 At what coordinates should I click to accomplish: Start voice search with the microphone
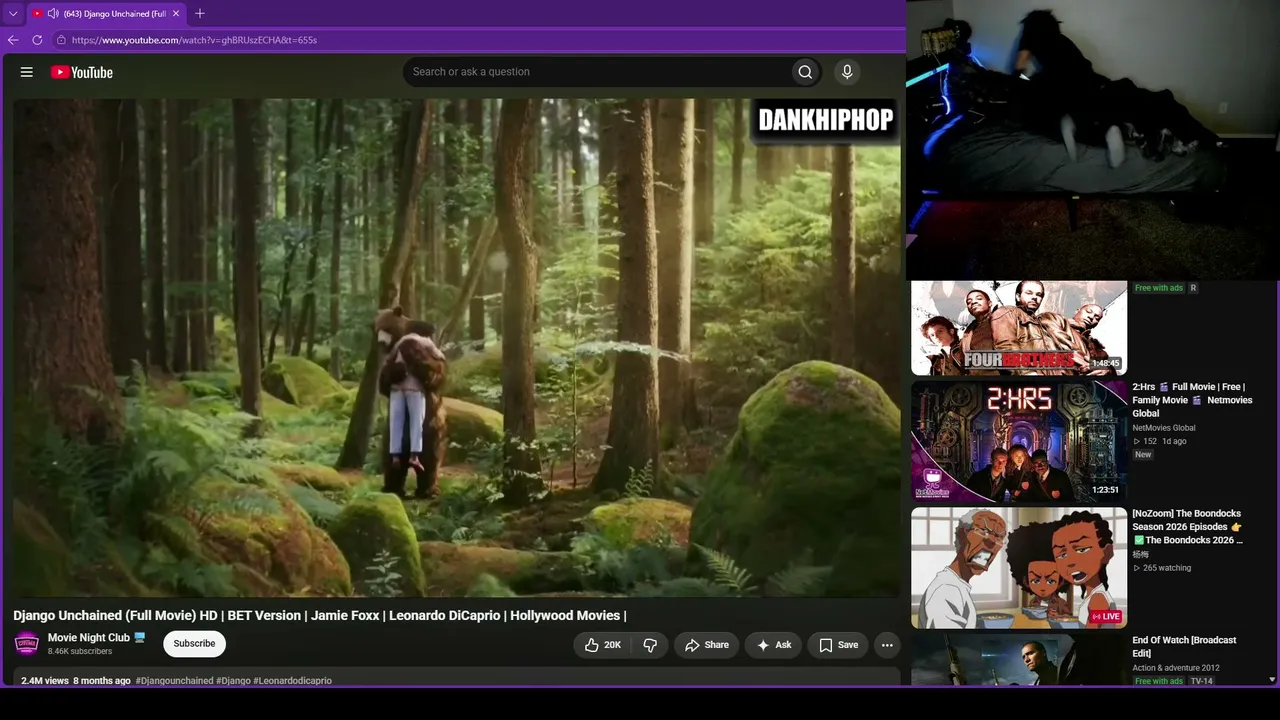pyautogui.click(x=847, y=72)
